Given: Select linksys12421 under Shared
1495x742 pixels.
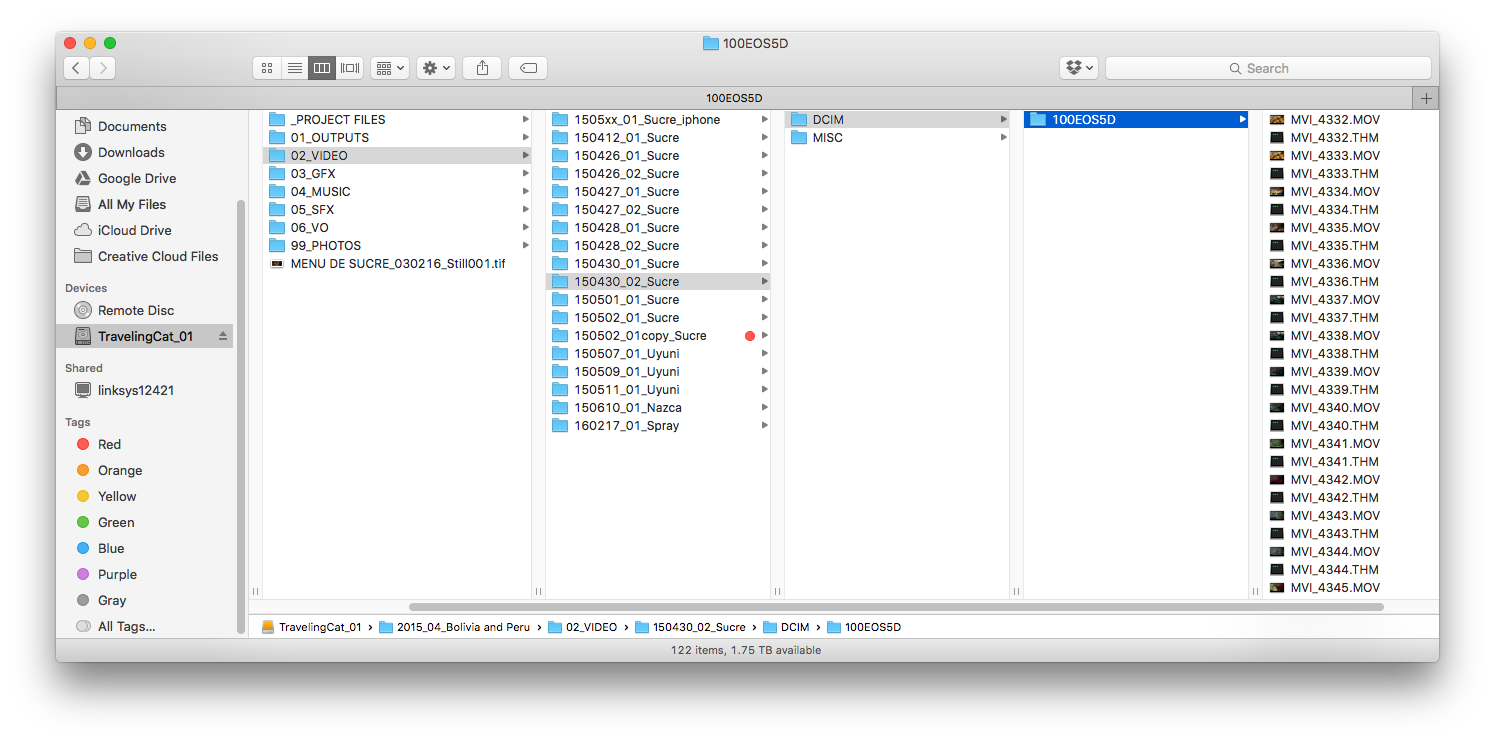Looking at the screenshot, I should [136, 390].
